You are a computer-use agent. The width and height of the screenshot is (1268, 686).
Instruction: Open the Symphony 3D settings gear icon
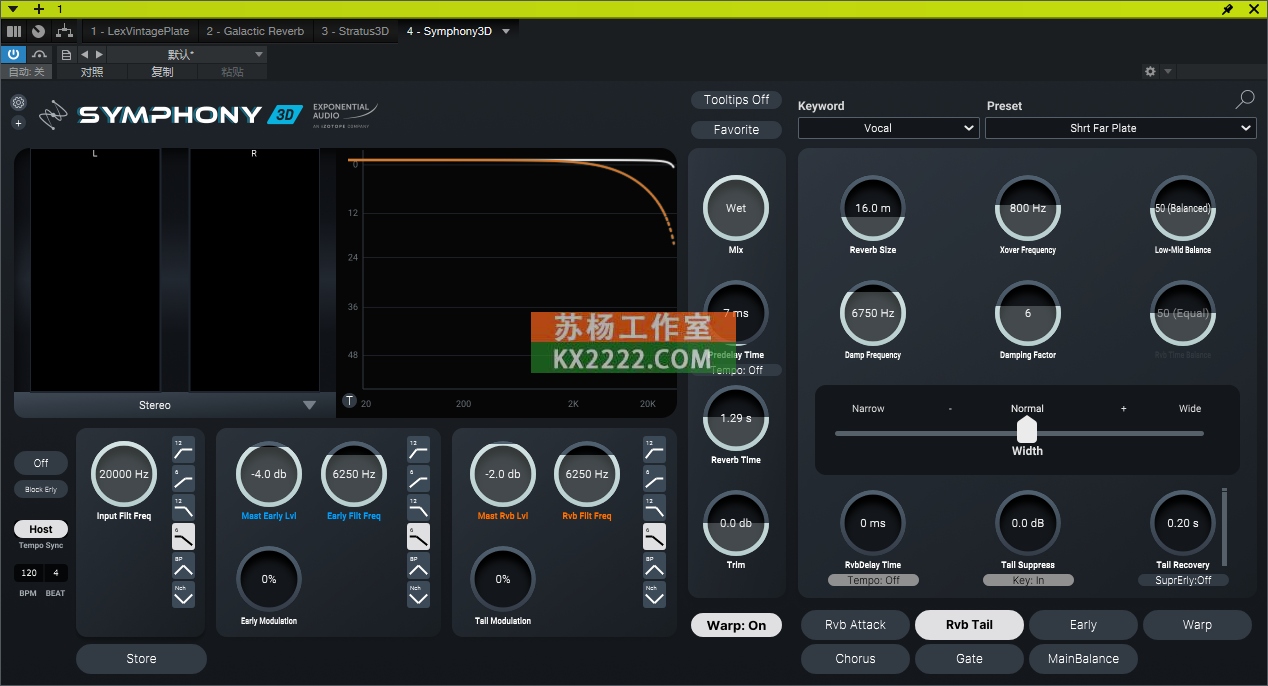(x=18, y=102)
